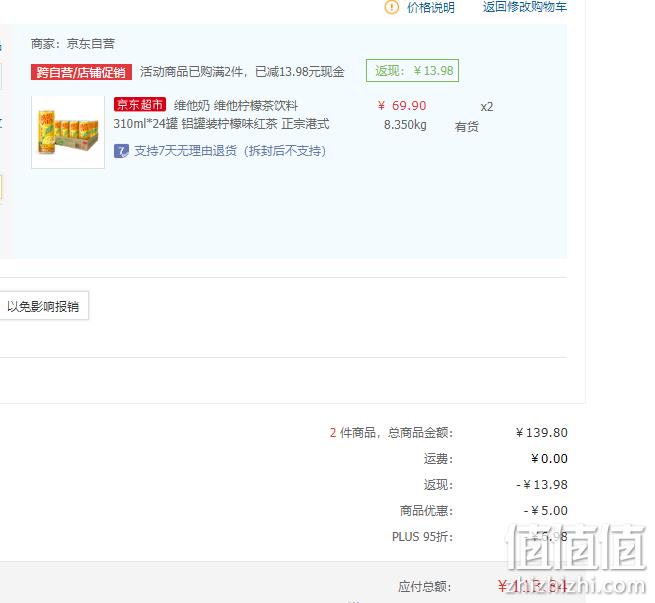The height and width of the screenshot is (603, 655).
Task: Select the stock status 有货
Action: point(466,127)
